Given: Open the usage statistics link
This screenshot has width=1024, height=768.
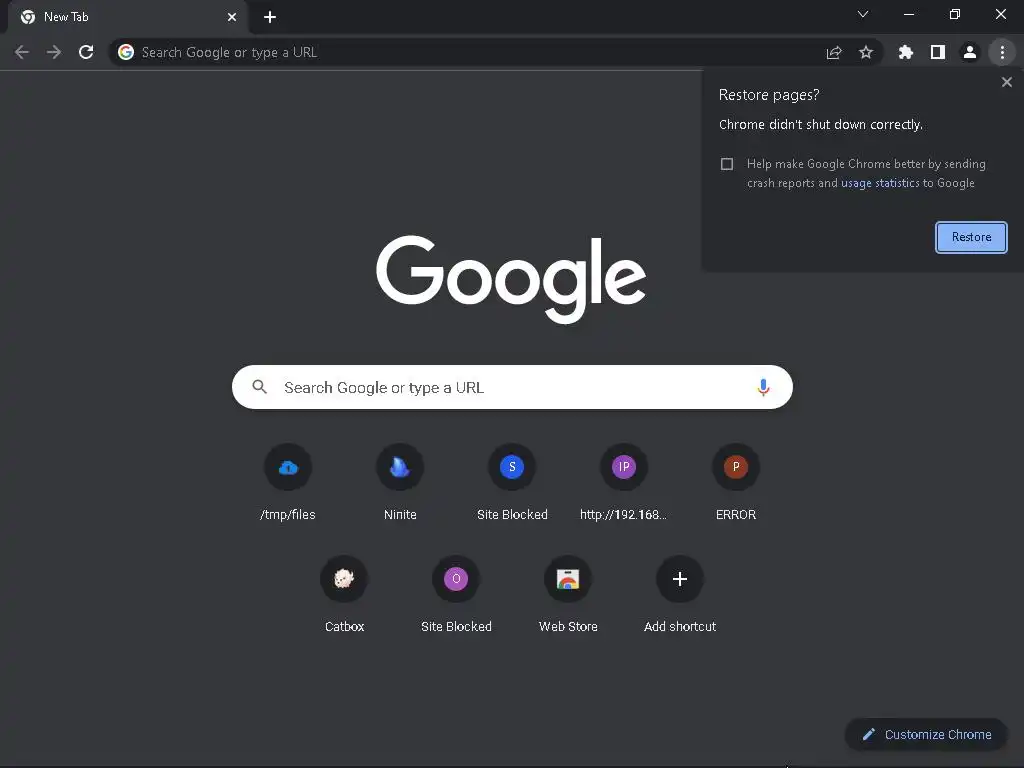Looking at the screenshot, I should point(880,183).
